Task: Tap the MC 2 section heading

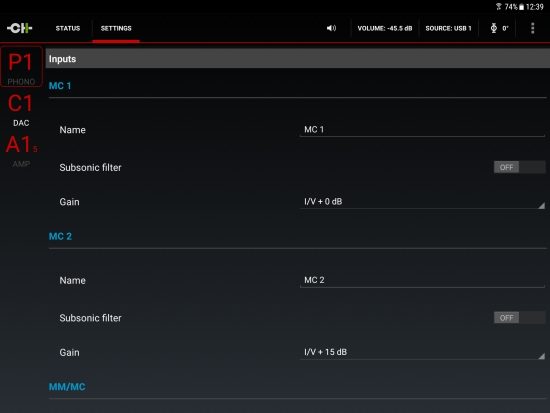Action: (60, 236)
